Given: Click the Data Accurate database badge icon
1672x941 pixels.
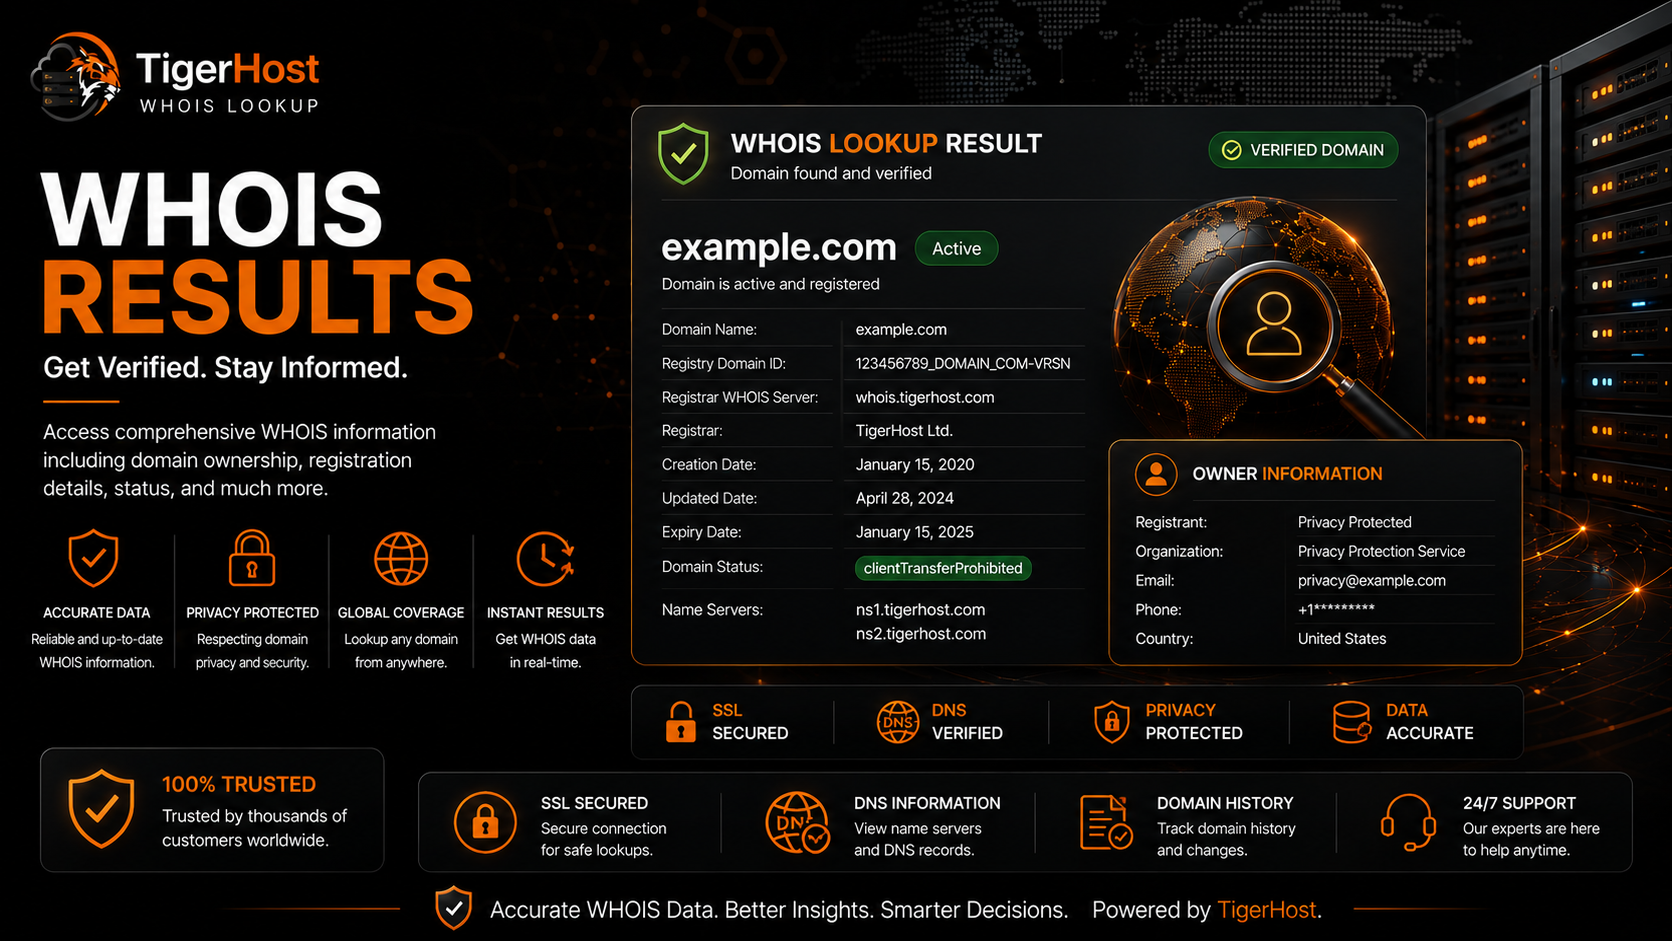Looking at the screenshot, I should tap(1352, 722).
